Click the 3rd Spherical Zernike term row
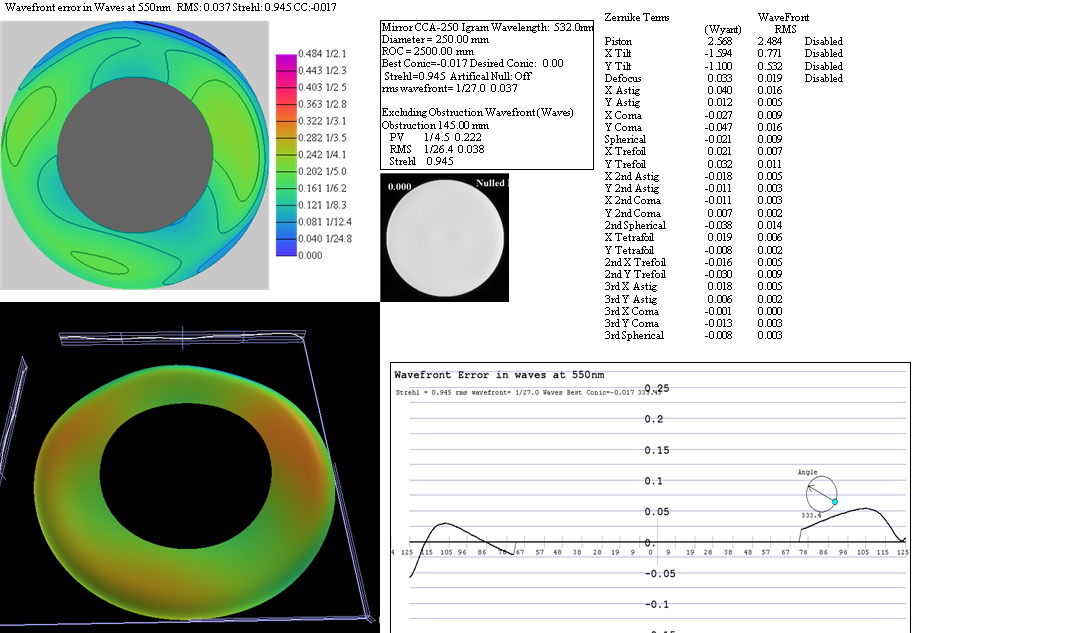1081x633 pixels. coord(634,336)
